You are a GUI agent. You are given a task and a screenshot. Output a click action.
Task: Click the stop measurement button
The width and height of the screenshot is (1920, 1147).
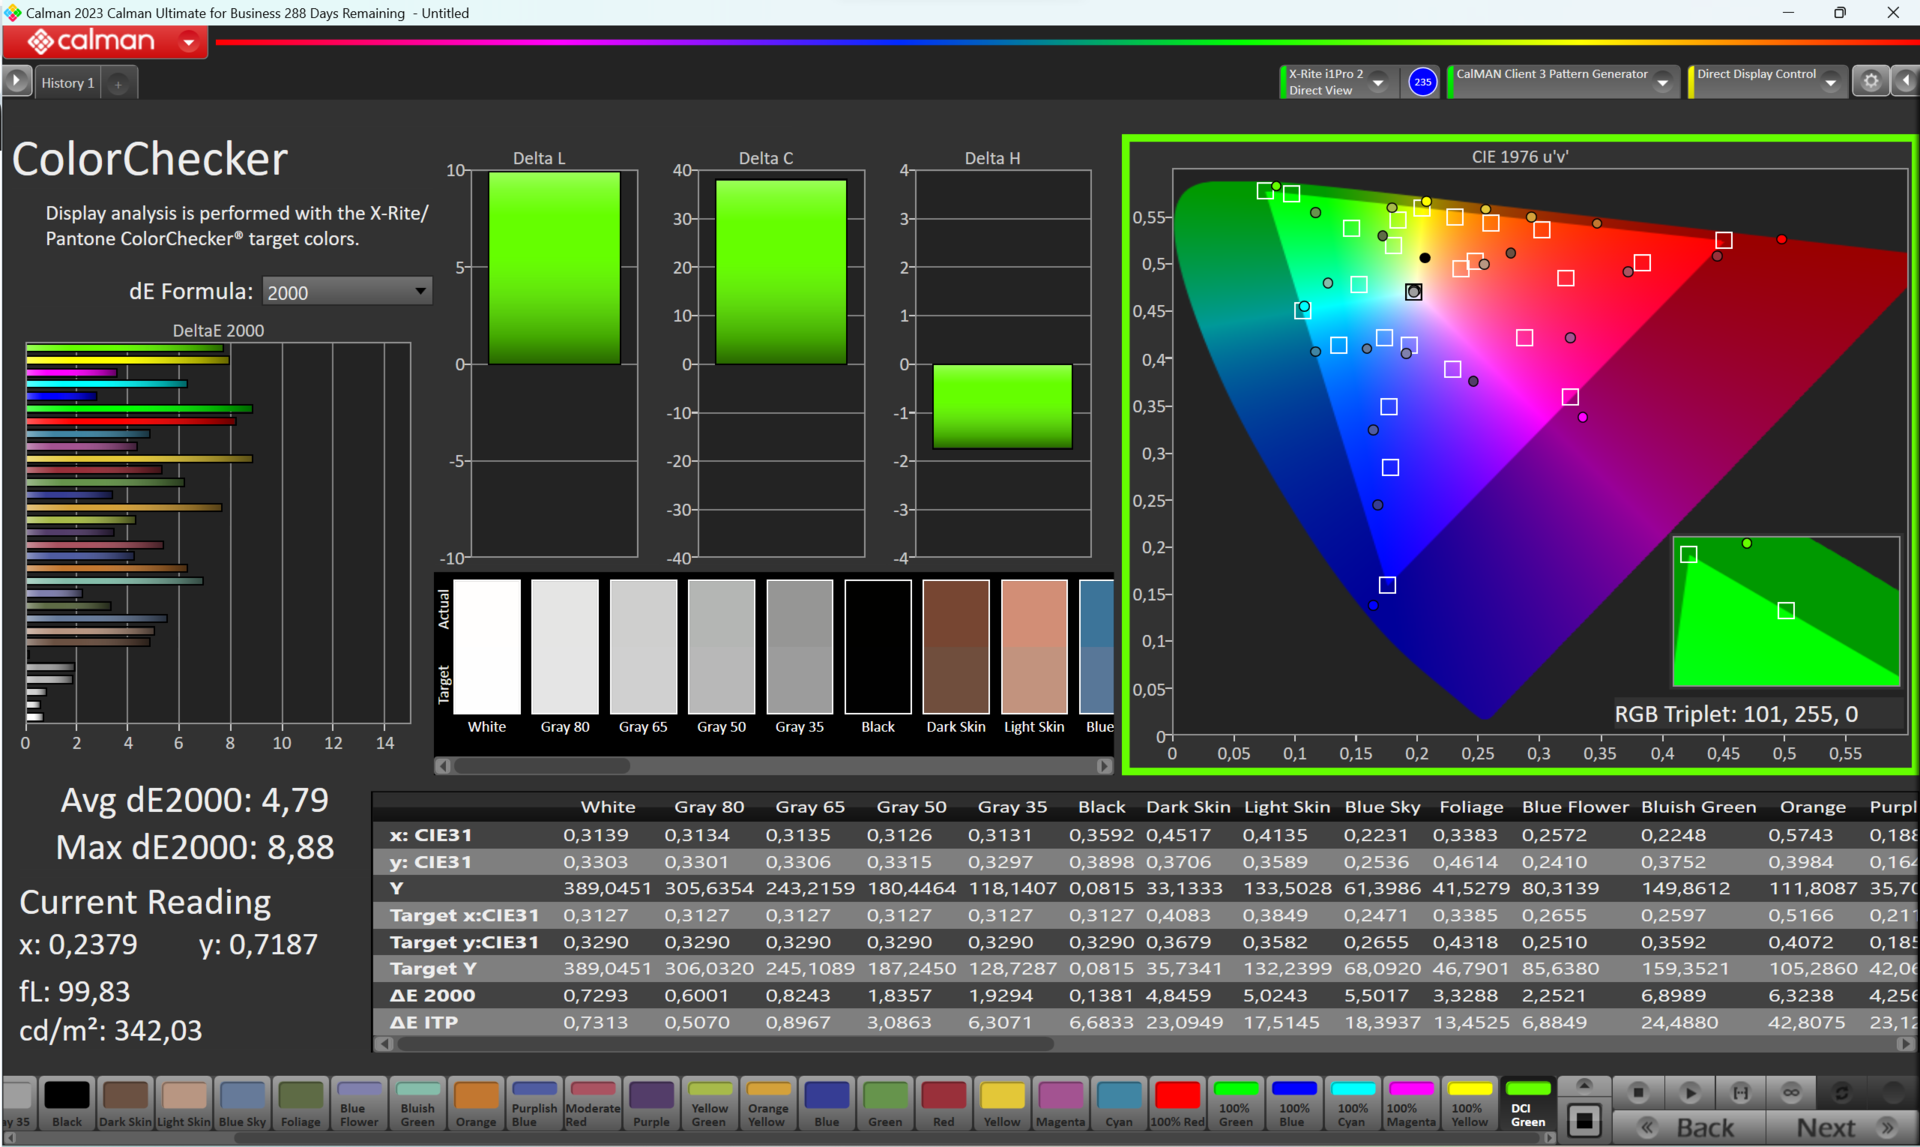pyautogui.click(x=1638, y=1092)
